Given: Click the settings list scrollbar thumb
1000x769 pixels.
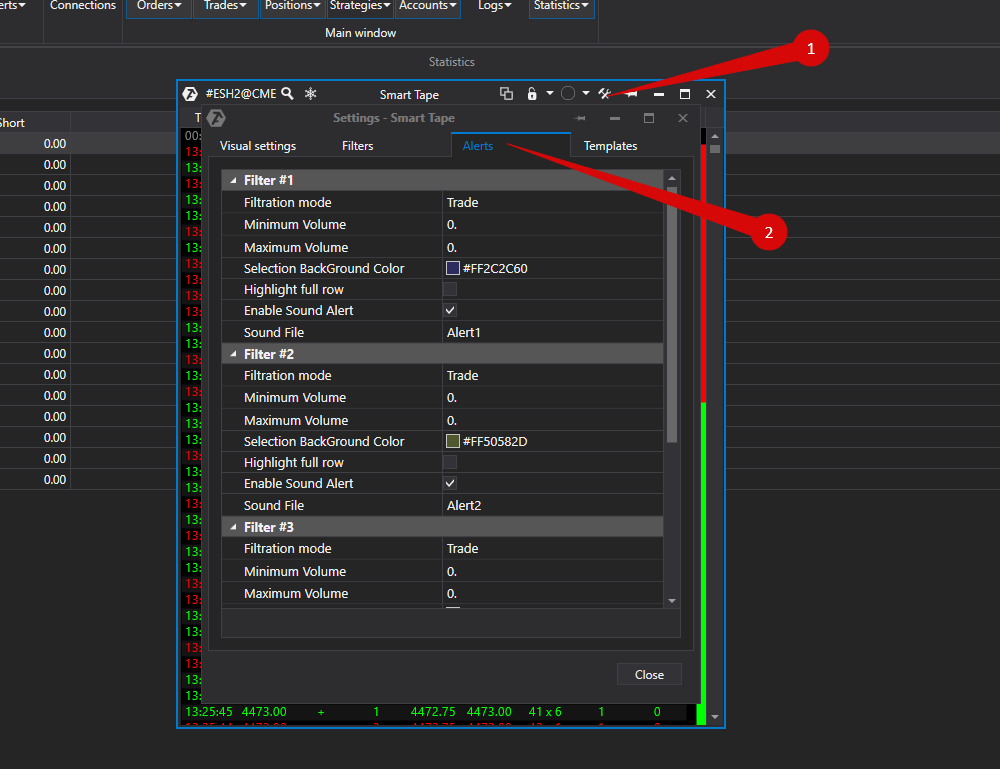Looking at the screenshot, I should (672, 314).
